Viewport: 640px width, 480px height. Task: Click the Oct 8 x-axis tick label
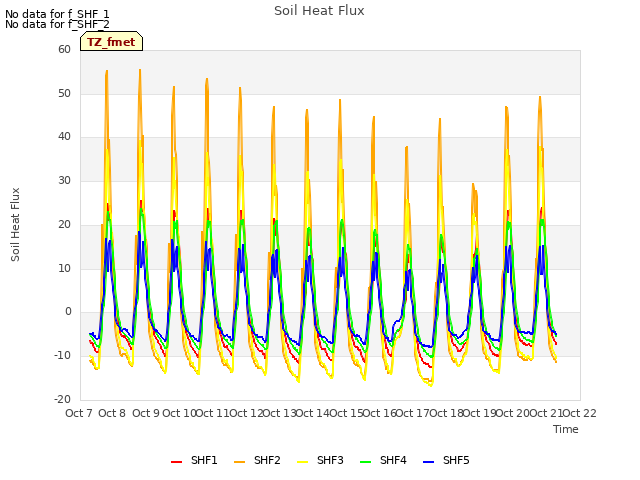112,413
